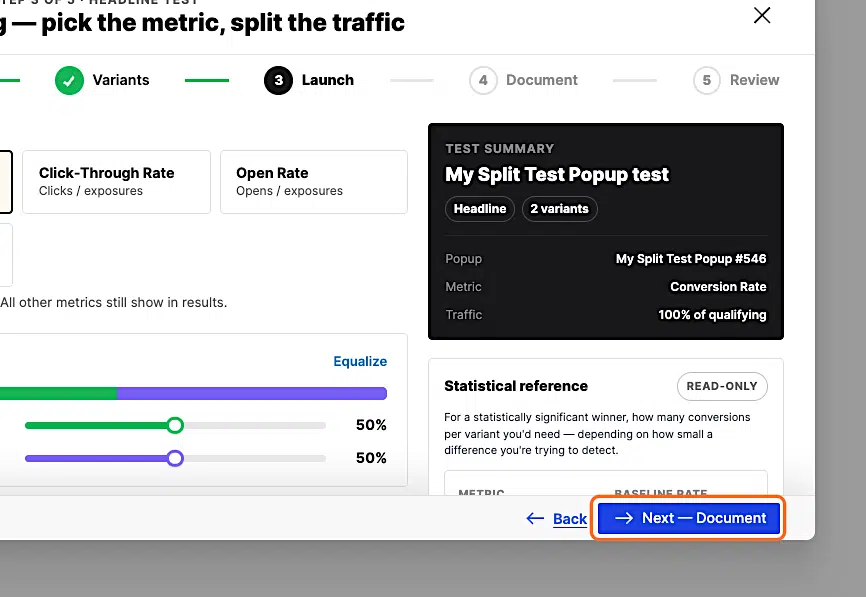Click 100% of qualifying traffic value
The image size is (866, 597).
point(712,315)
